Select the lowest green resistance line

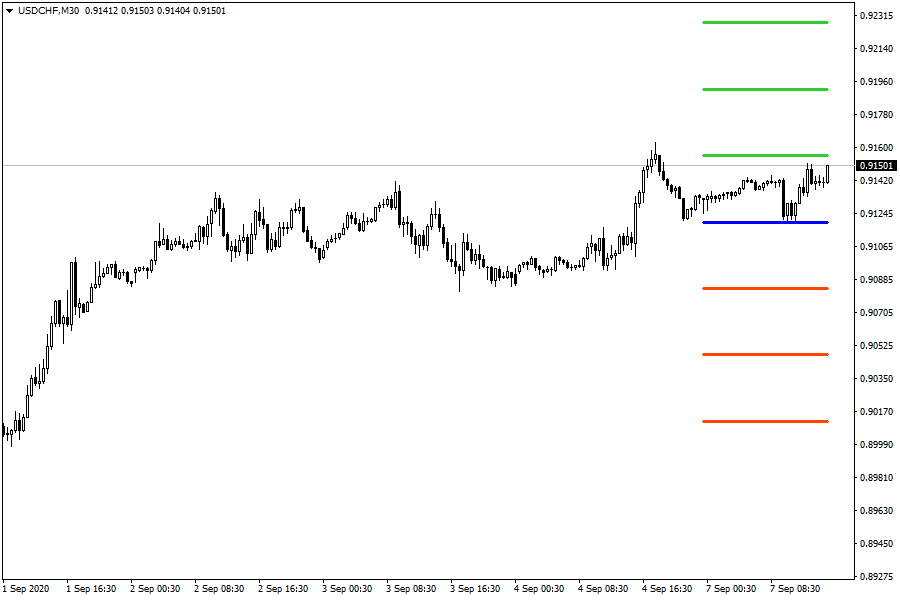(x=765, y=155)
